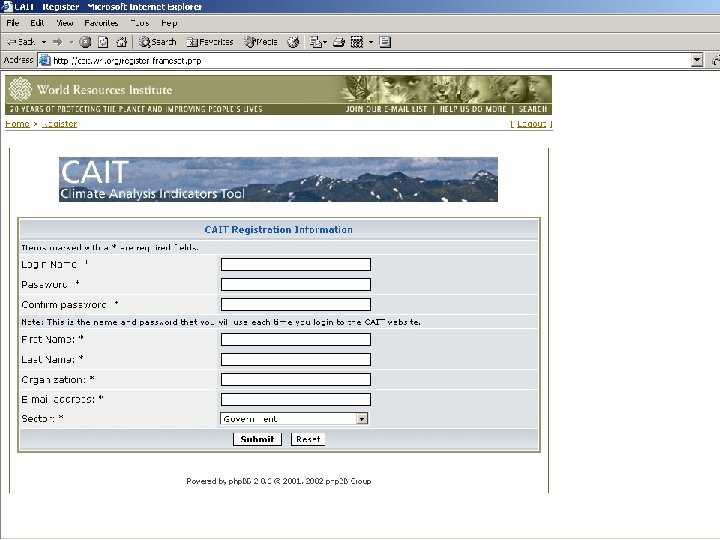Go to the Home page icon
The image size is (720, 540).
point(121,42)
